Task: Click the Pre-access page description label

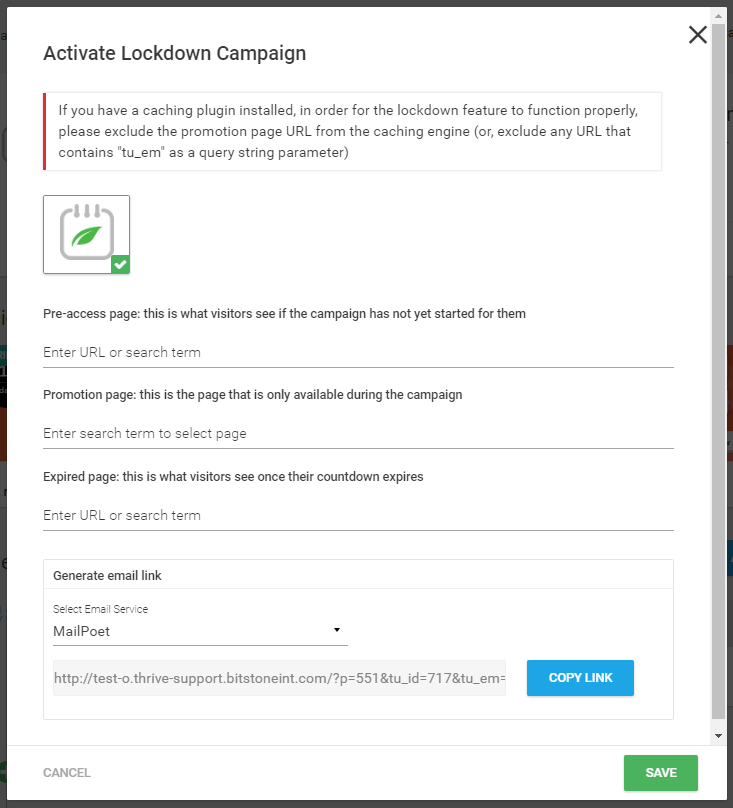Action: click(x=285, y=314)
